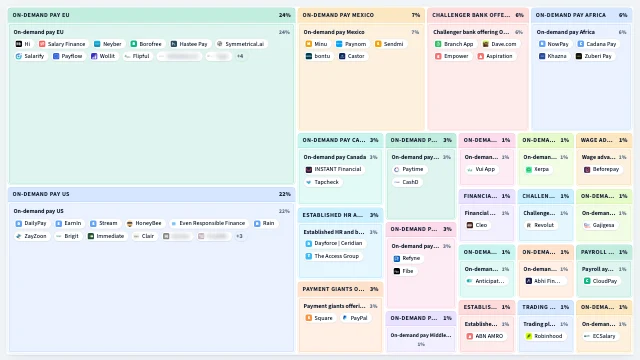Viewport: 640px width, 360px height.
Task: Click the Robinhood company chip
Action: point(544,336)
